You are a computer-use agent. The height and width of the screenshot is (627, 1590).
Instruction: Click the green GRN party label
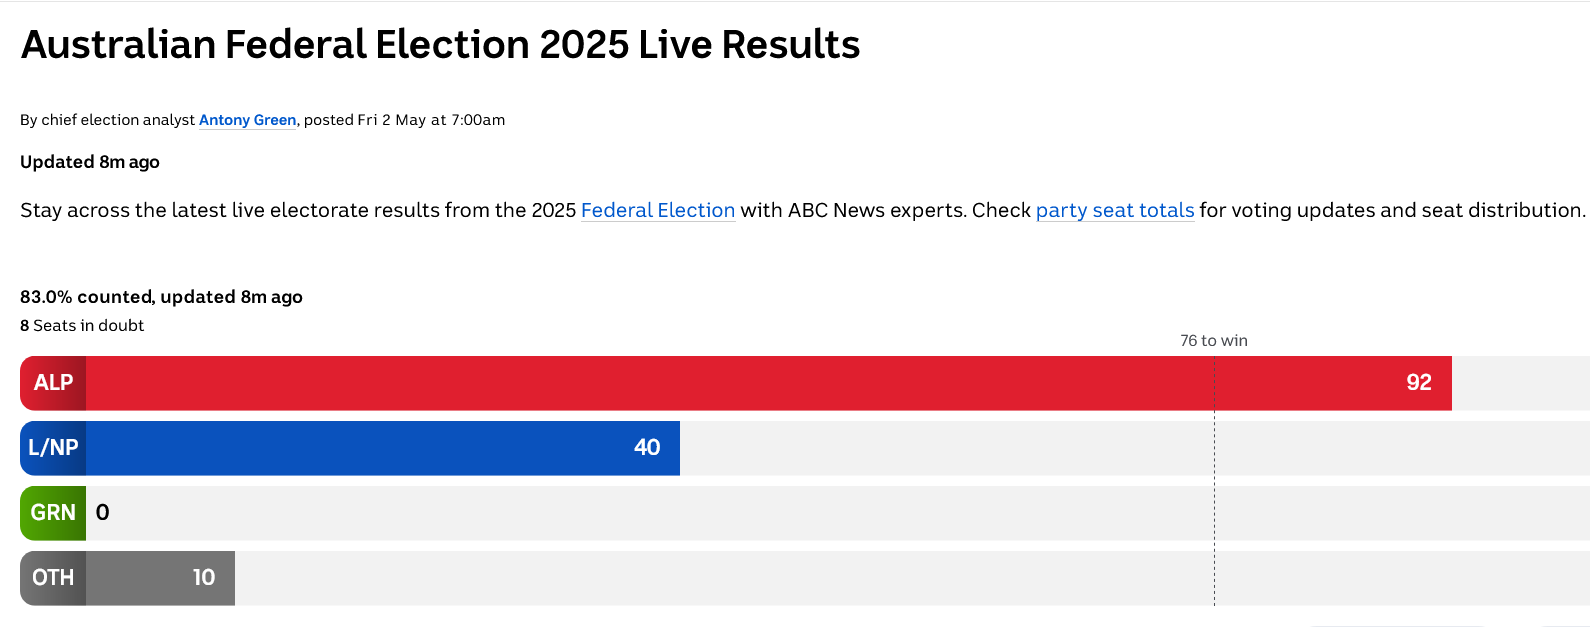[x=53, y=513]
